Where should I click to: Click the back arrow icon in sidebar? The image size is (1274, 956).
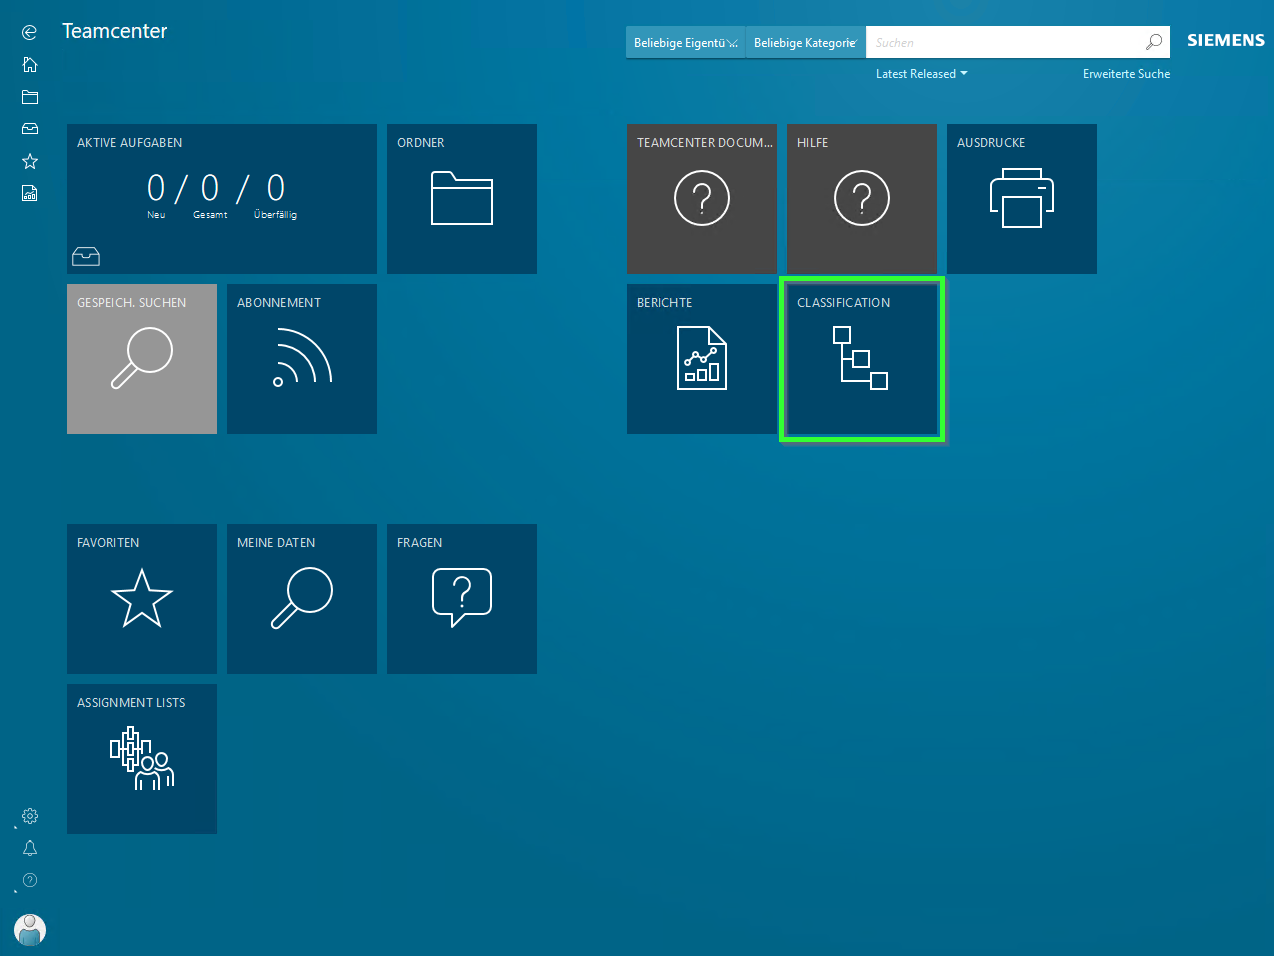click(x=29, y=33)
